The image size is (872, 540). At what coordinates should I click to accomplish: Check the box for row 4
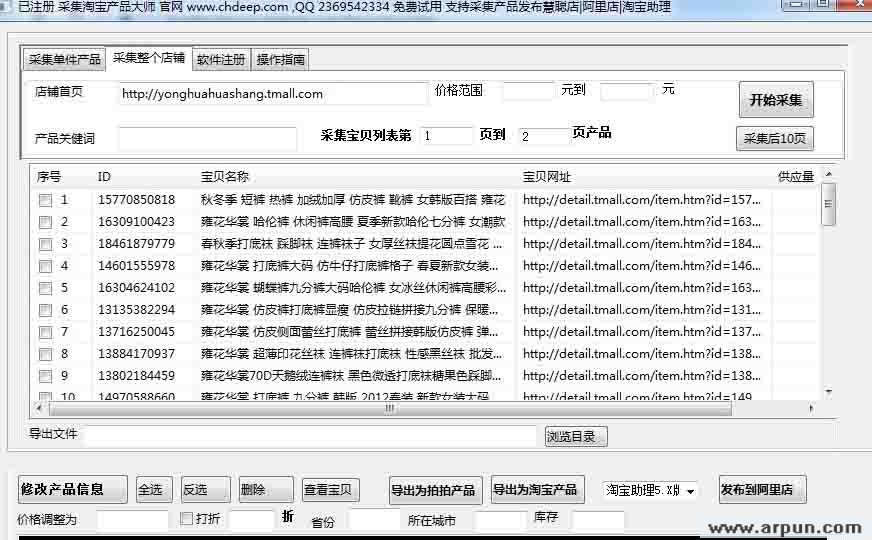click(x=46, y=266)
